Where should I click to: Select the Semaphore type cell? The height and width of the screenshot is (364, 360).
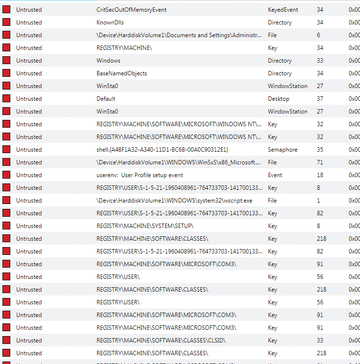[x=282, y=150]
